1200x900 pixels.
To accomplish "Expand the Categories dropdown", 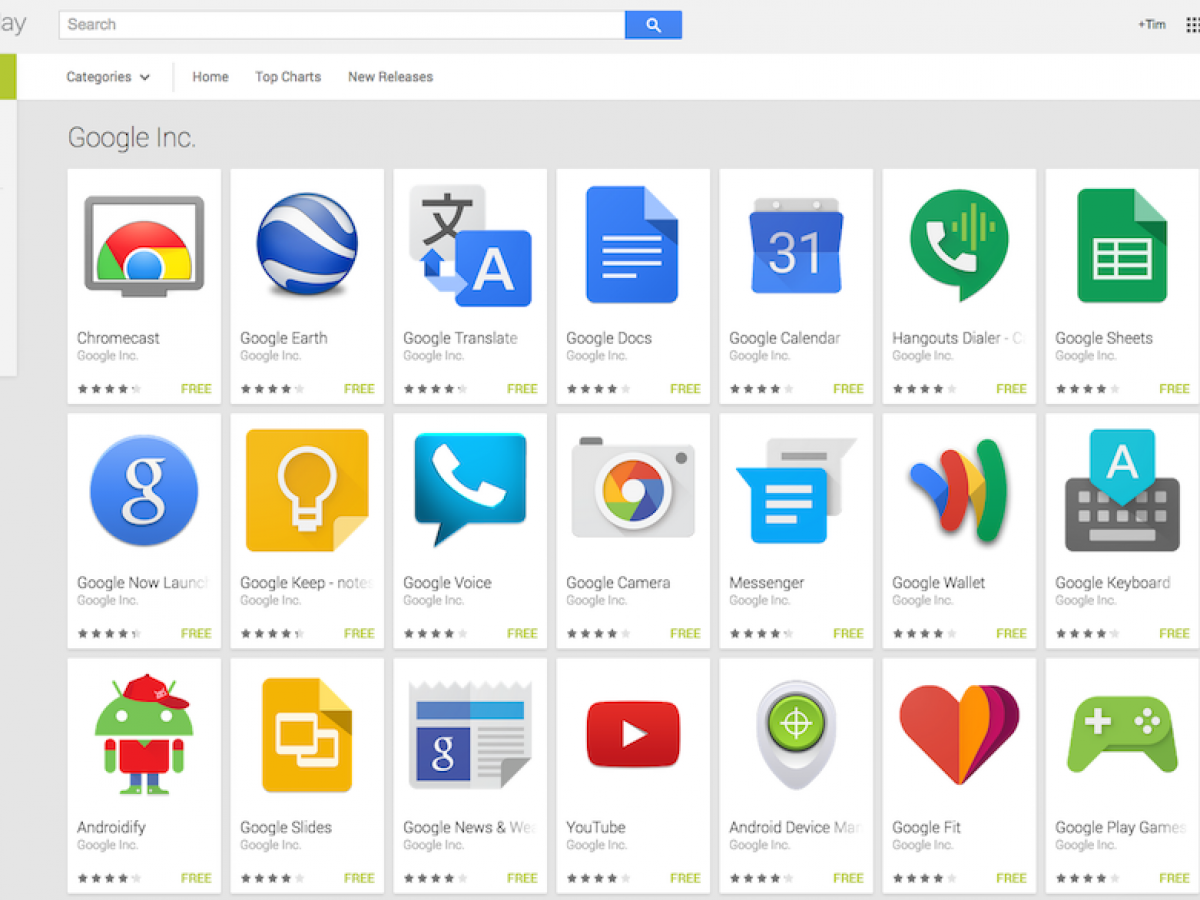I will coord(108,77).
